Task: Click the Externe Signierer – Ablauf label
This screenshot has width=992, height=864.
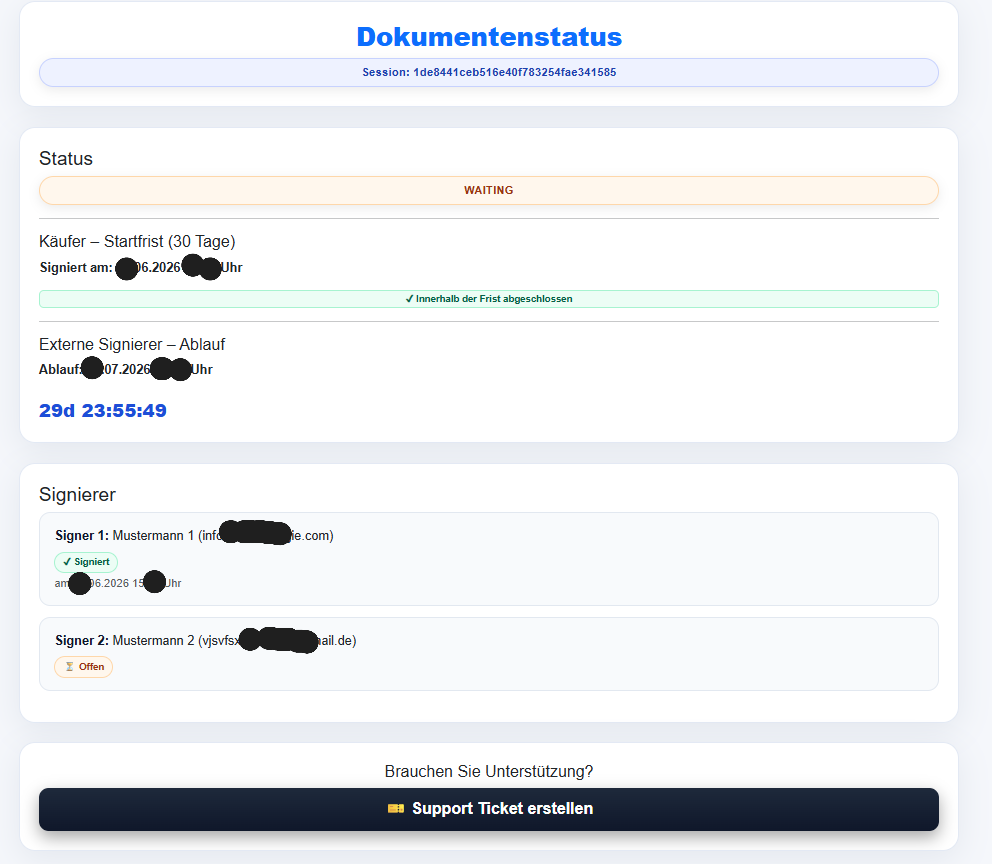Action: [132, 345]
